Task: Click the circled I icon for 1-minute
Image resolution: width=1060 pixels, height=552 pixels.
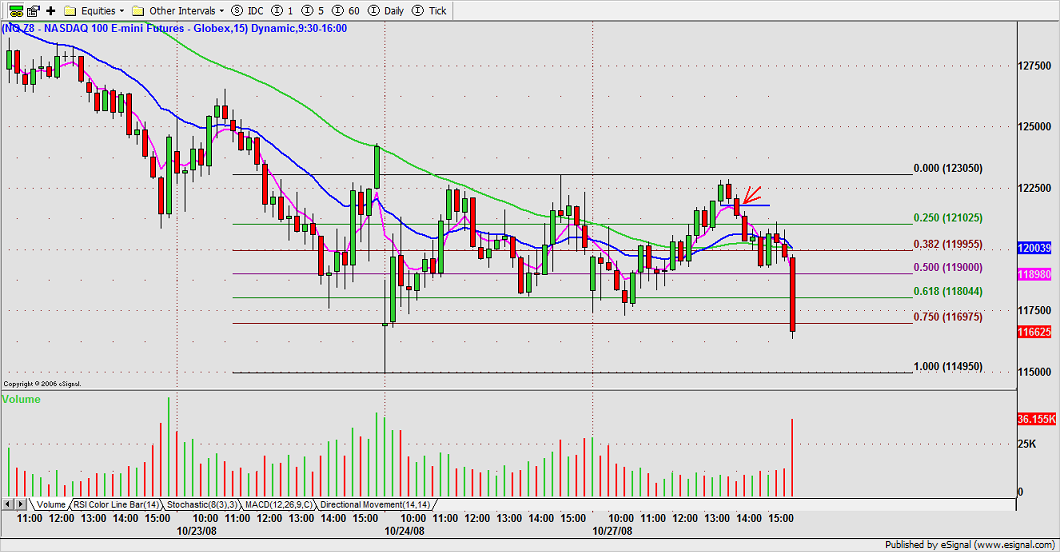Action: click(x=277, y=11)
